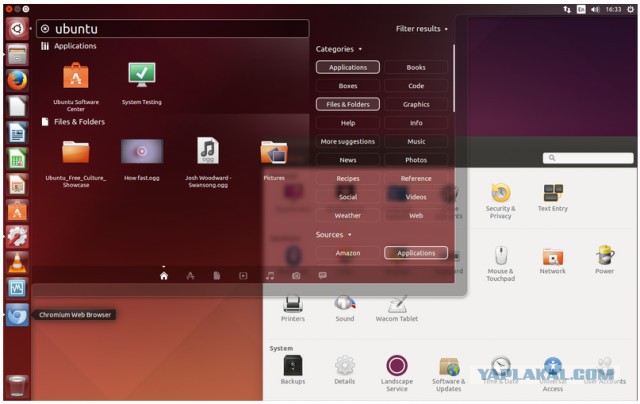Toggle the Books category filter

[x=416, y=67]
